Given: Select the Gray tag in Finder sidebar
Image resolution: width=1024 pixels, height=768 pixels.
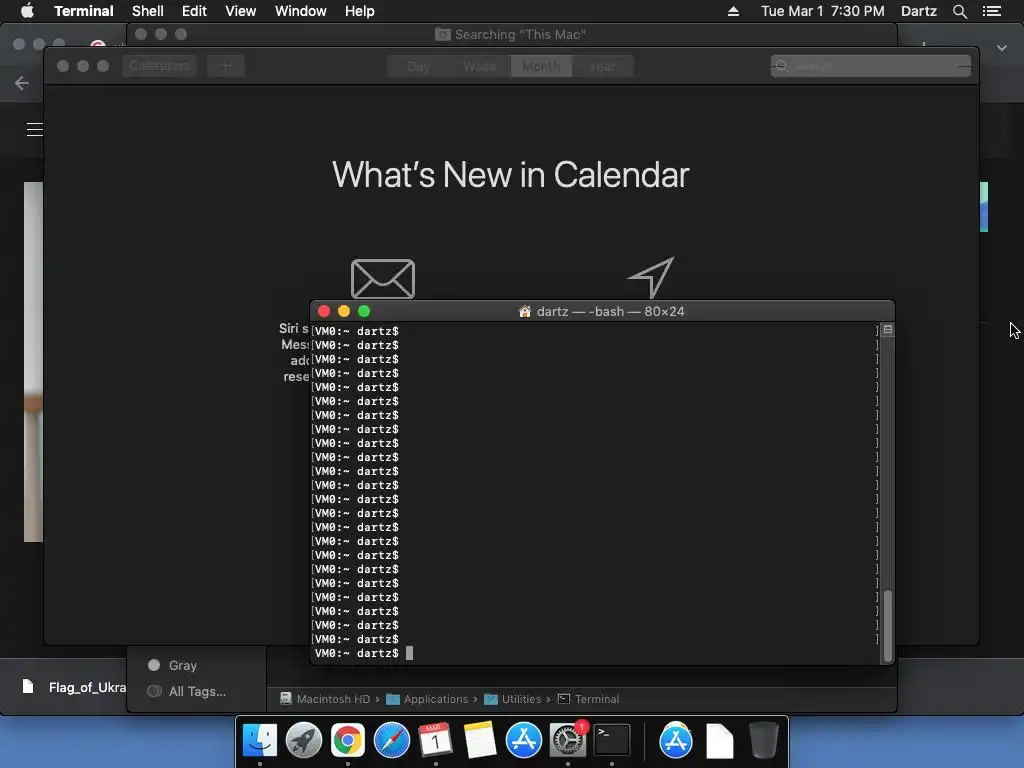Looking at the screenshot, I should coord(172,665).
